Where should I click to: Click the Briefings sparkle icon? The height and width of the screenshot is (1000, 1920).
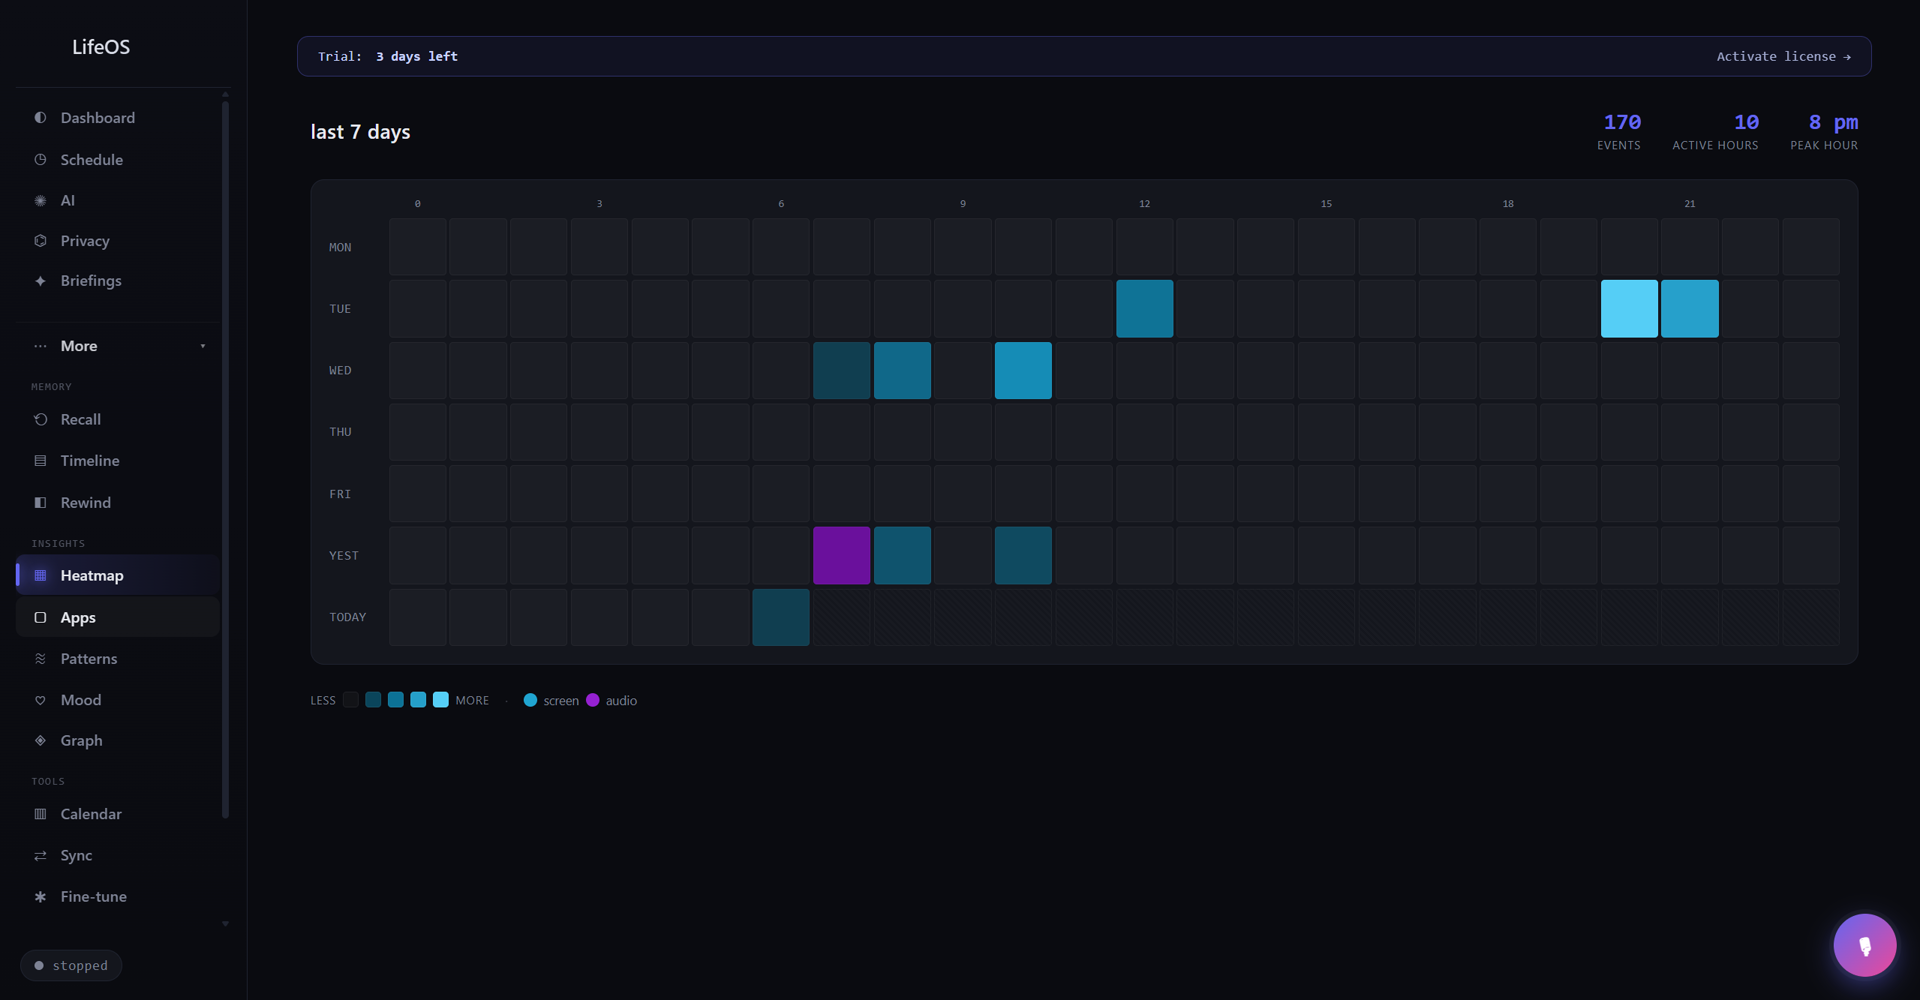pos(40,281)
